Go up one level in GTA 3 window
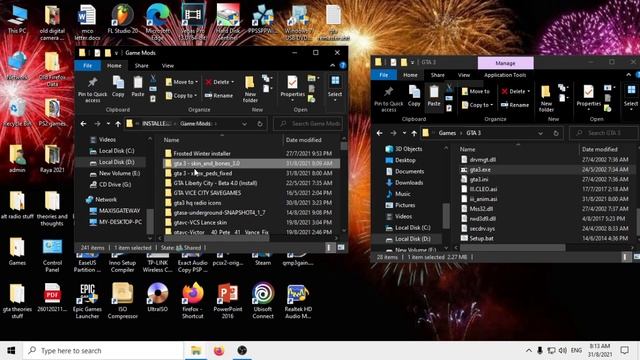 coord(414,133)
